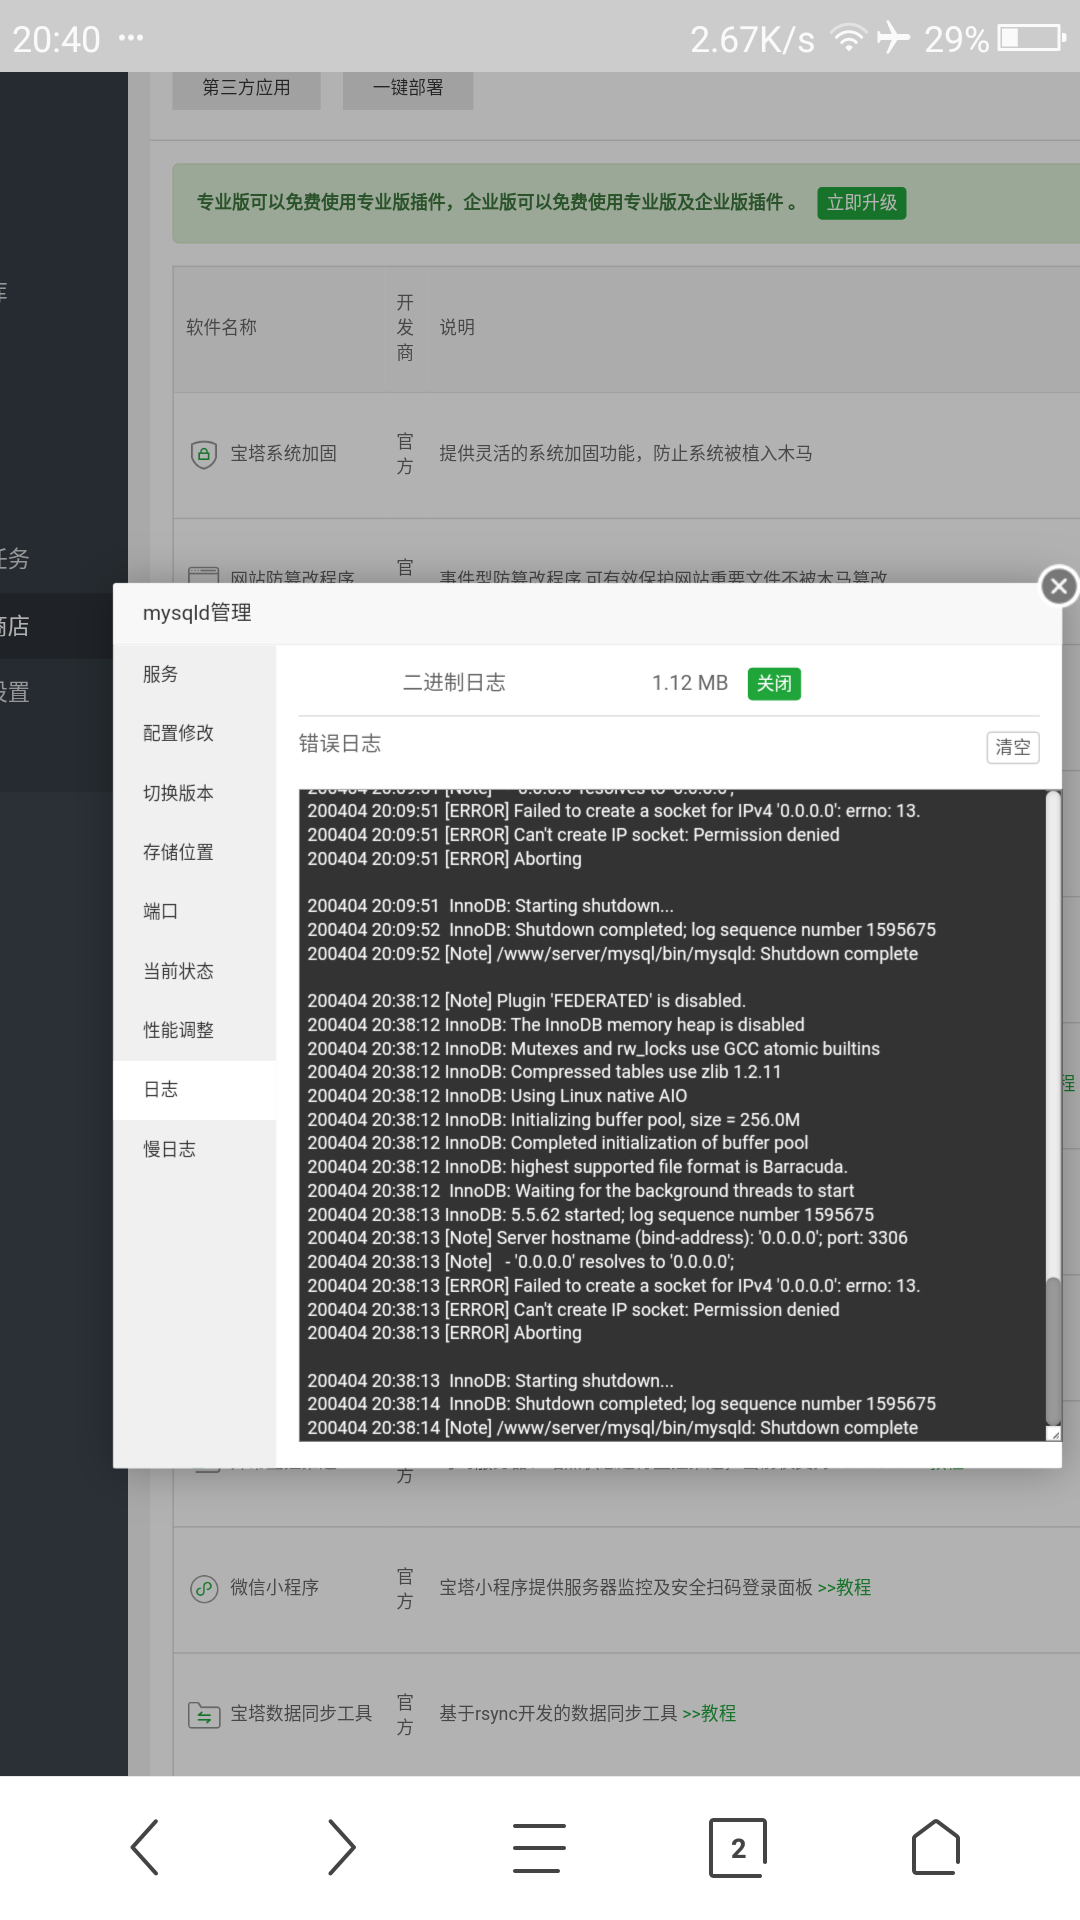Screen dimensions: 1080x1920
Task: Tap the browser back arrow
Action: pos(145,1847)
